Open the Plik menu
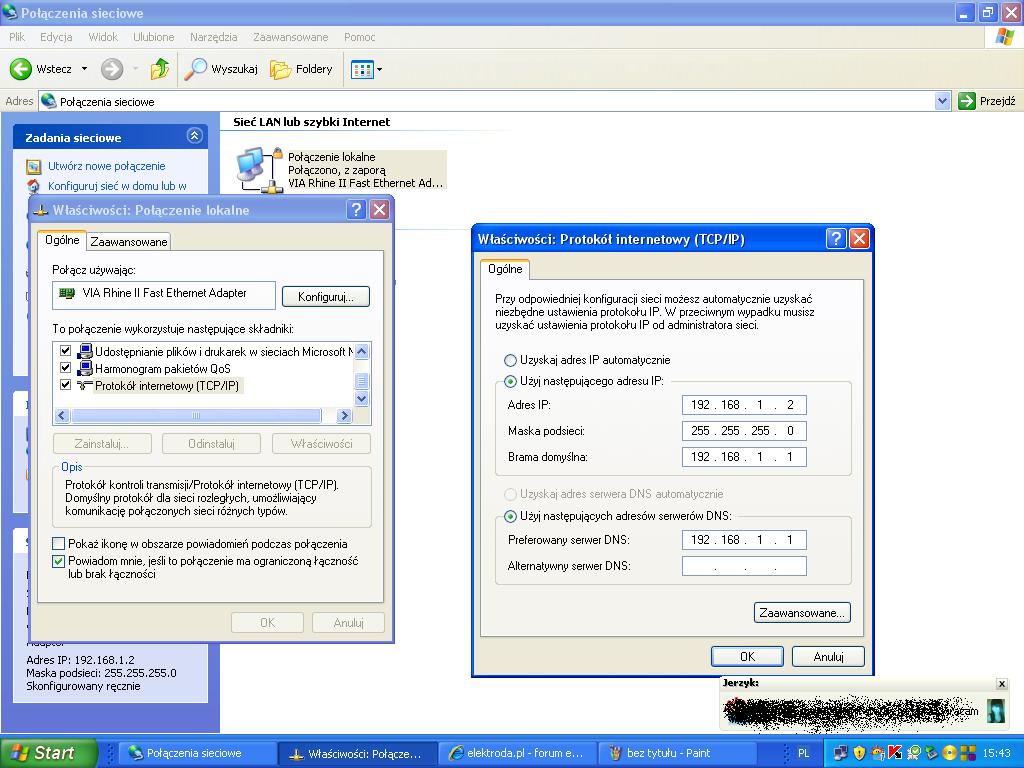The height and width of the screenshot is (768, 1024). [17, 37]
